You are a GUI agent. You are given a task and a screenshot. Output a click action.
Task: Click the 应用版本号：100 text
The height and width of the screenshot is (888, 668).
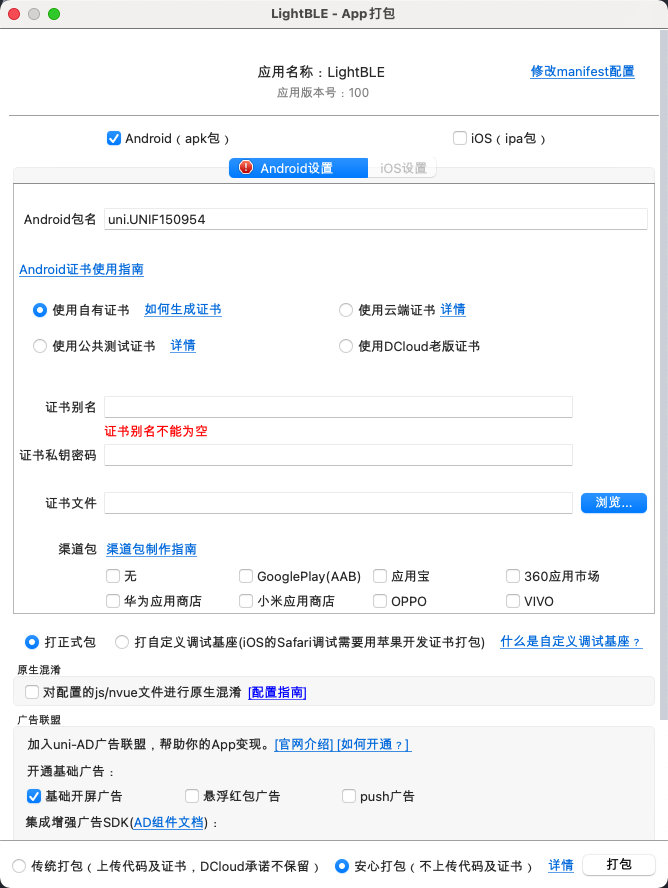[x=323, y=93]
